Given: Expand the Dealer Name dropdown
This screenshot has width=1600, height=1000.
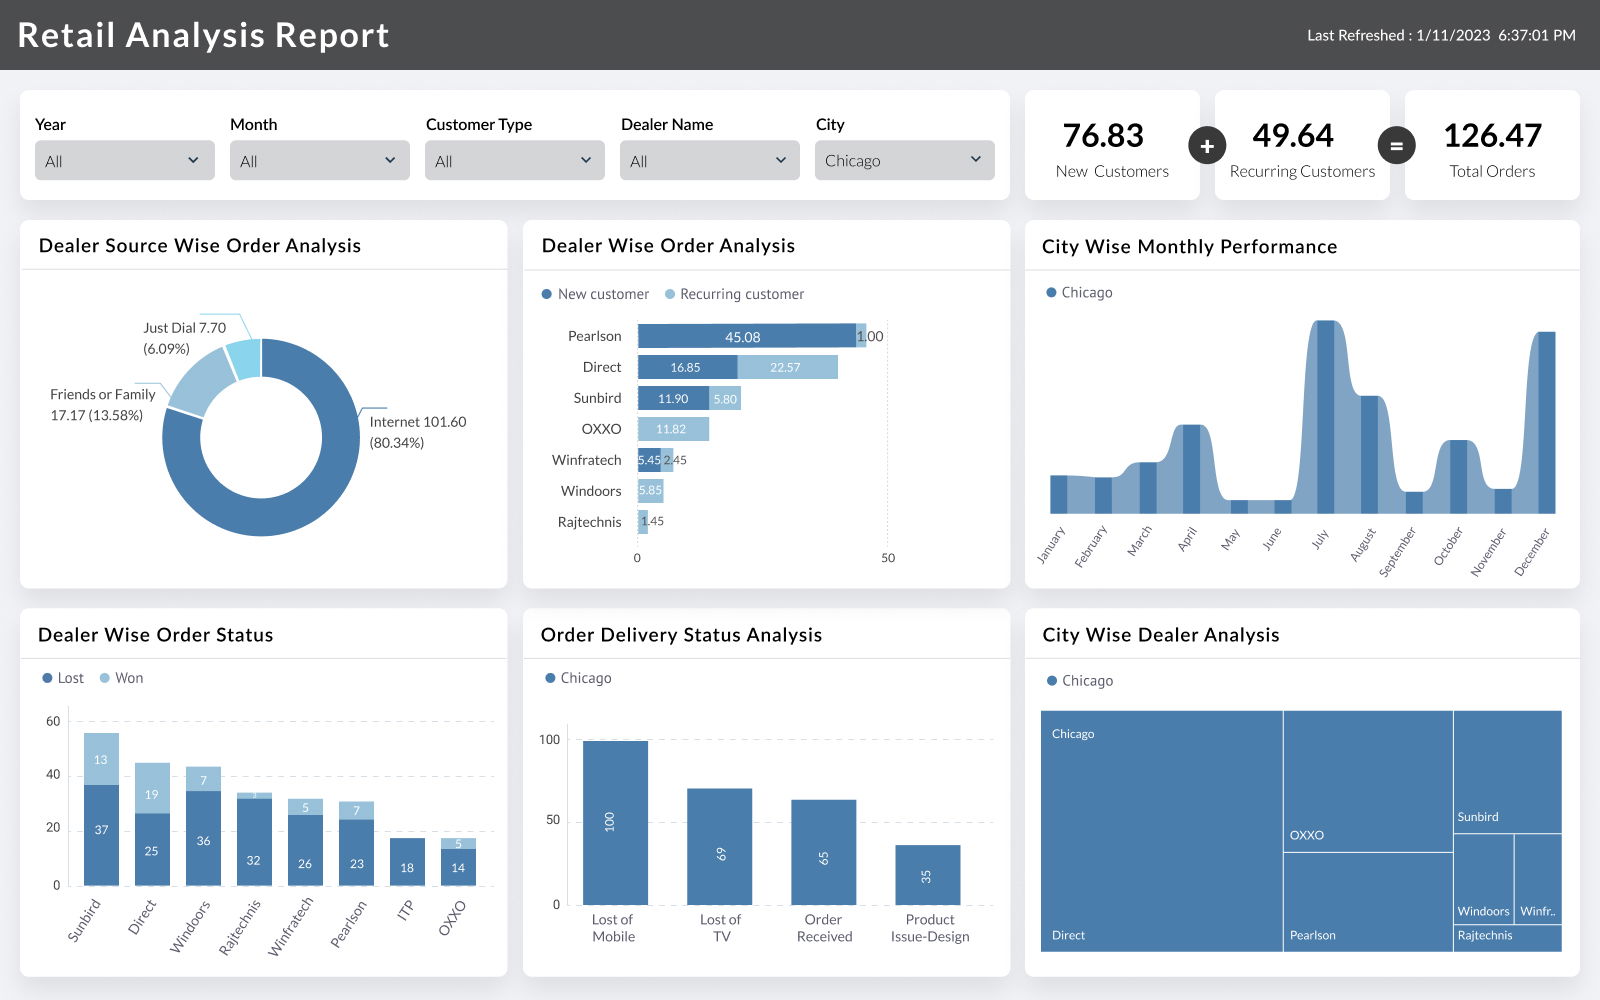Looking at the screenshot, I should 709,160.
